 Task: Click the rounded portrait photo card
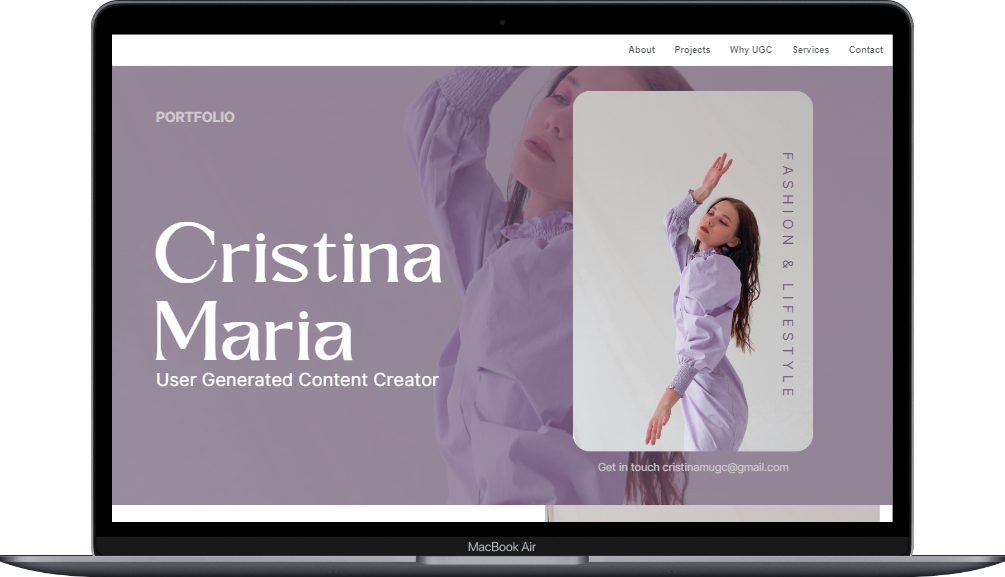pyautogui.click(x=693, y=271)
